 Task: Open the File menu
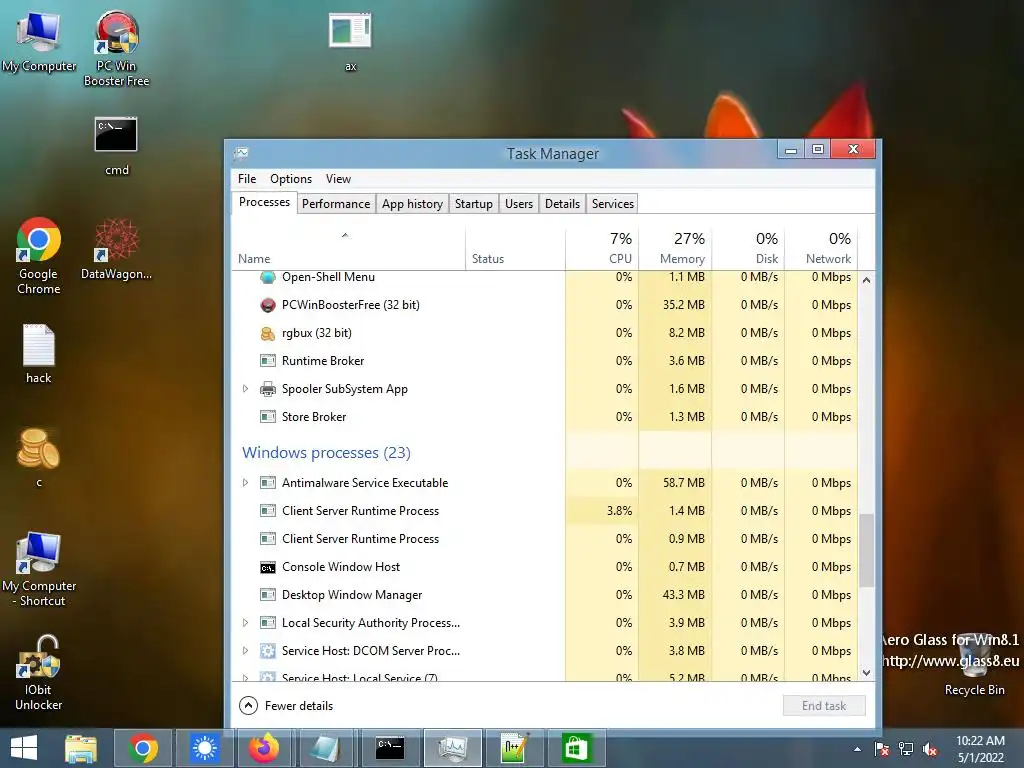[x=247, y=179]
